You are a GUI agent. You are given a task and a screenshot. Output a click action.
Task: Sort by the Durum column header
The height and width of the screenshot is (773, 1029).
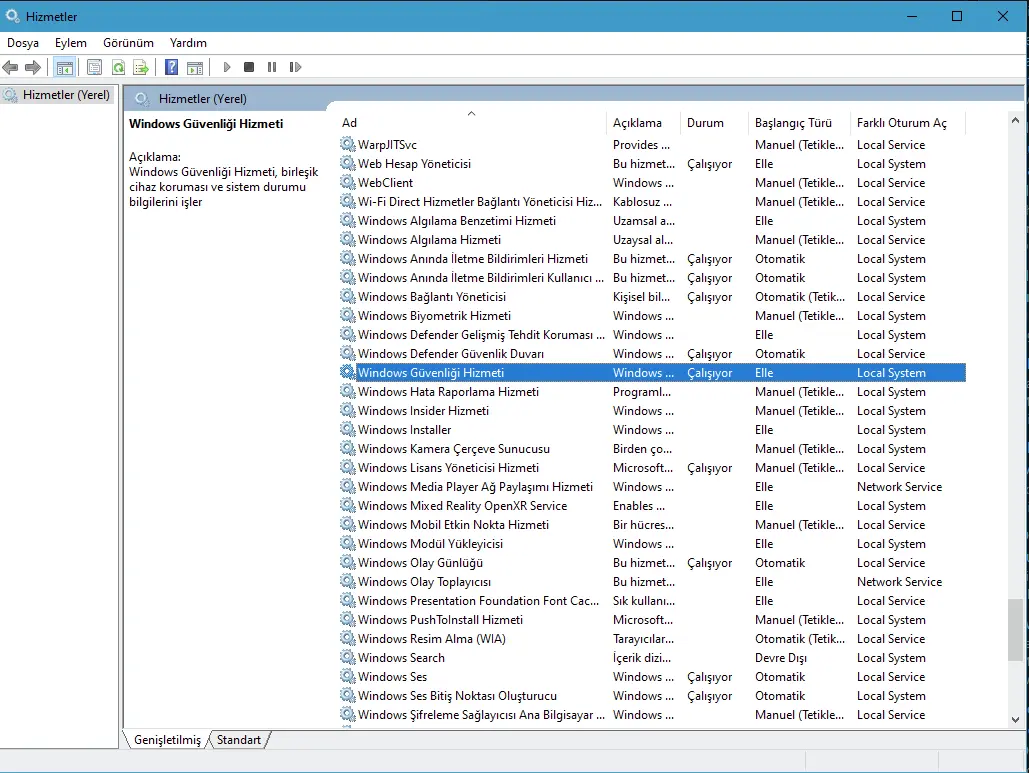[714, 123]
